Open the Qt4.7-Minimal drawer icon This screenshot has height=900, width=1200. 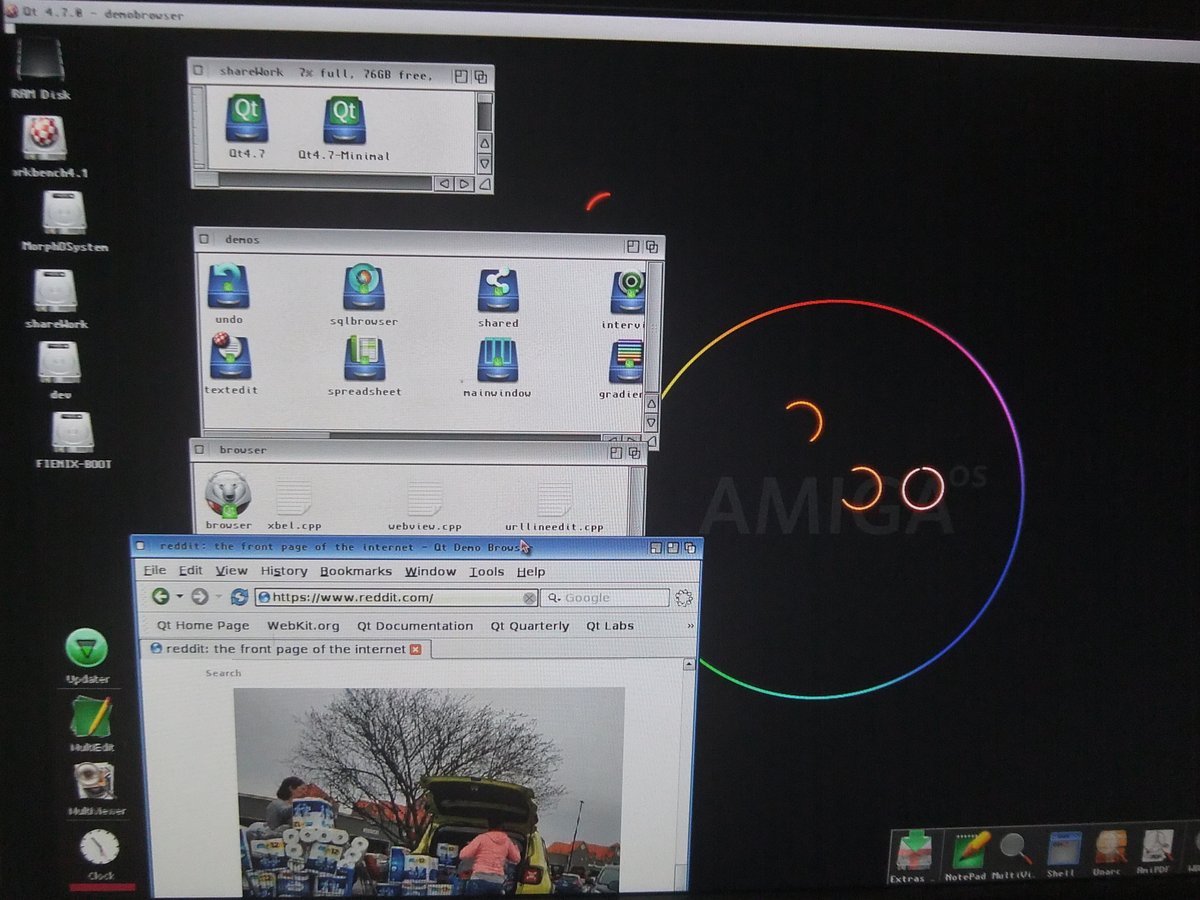[x=344, y=119]
